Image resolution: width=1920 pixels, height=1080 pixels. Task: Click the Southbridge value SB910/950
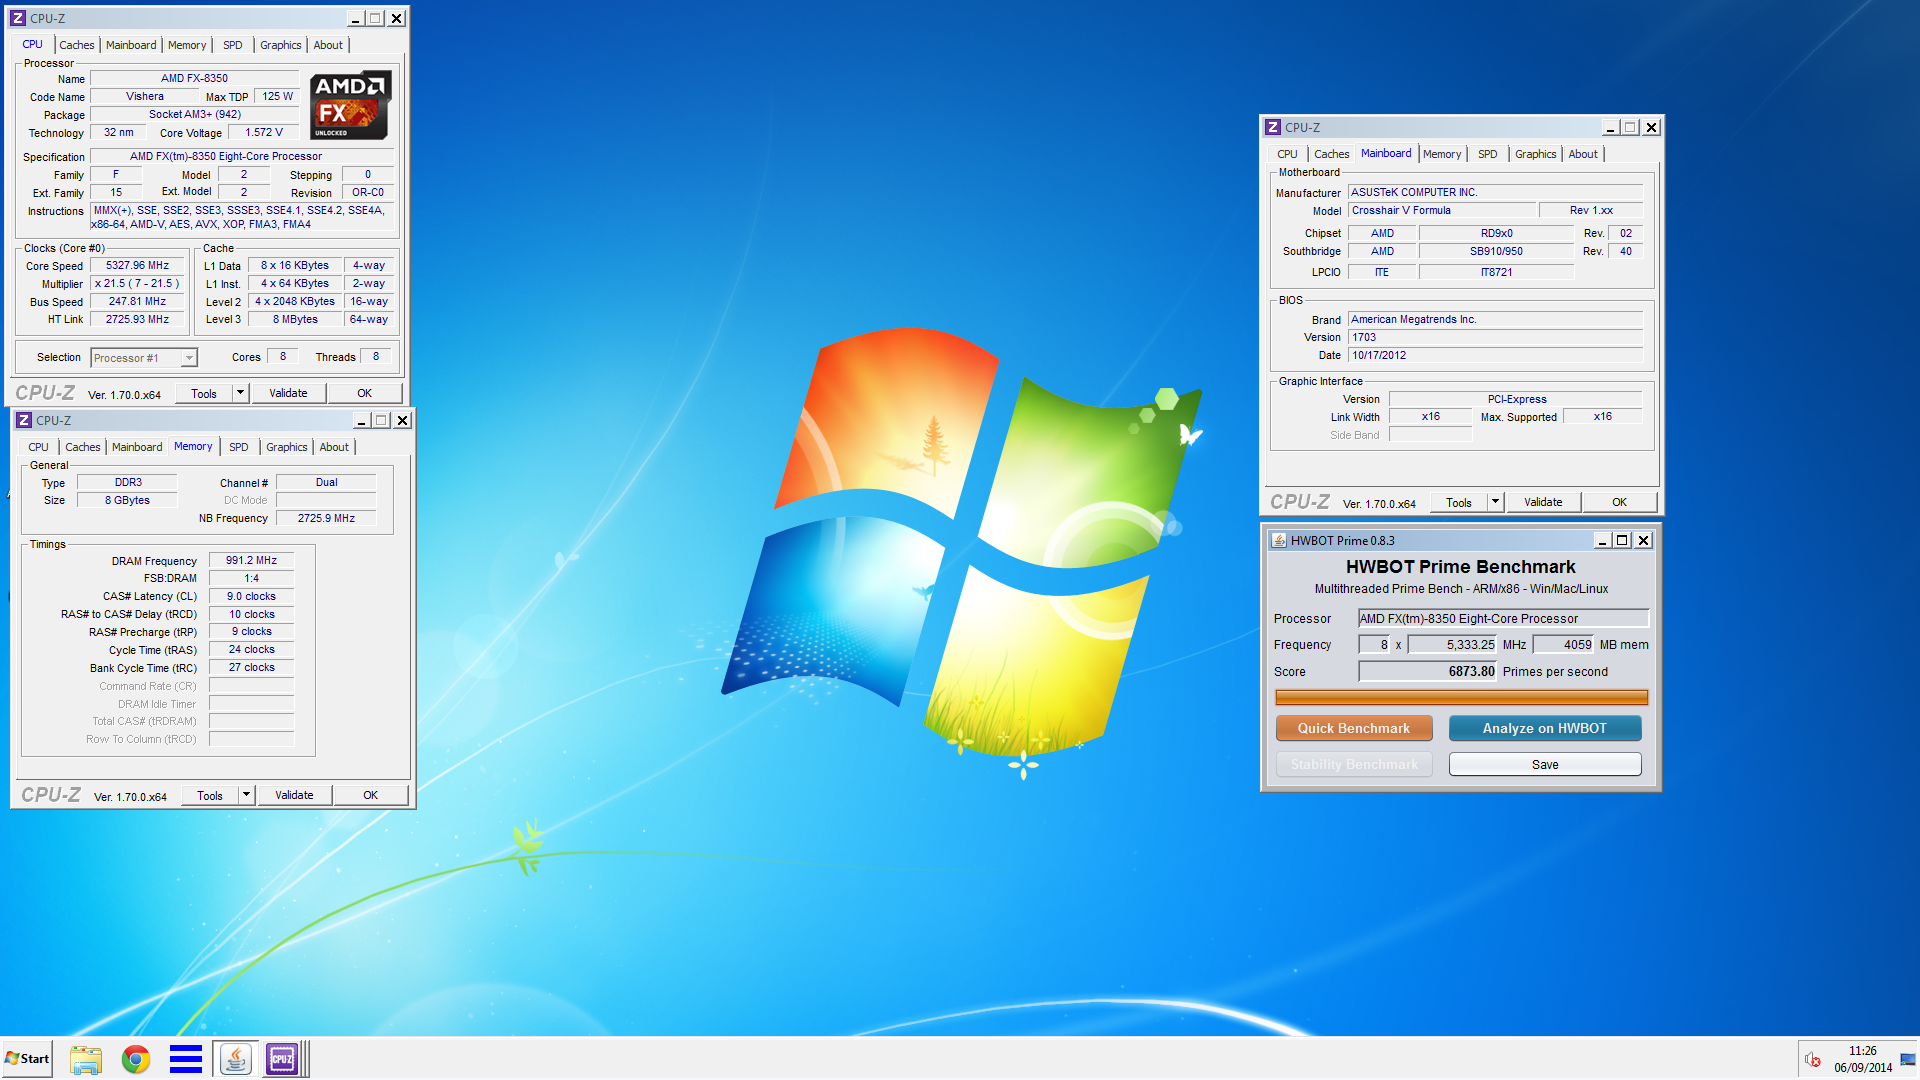pyautogui.click(x=1496, y=251)
